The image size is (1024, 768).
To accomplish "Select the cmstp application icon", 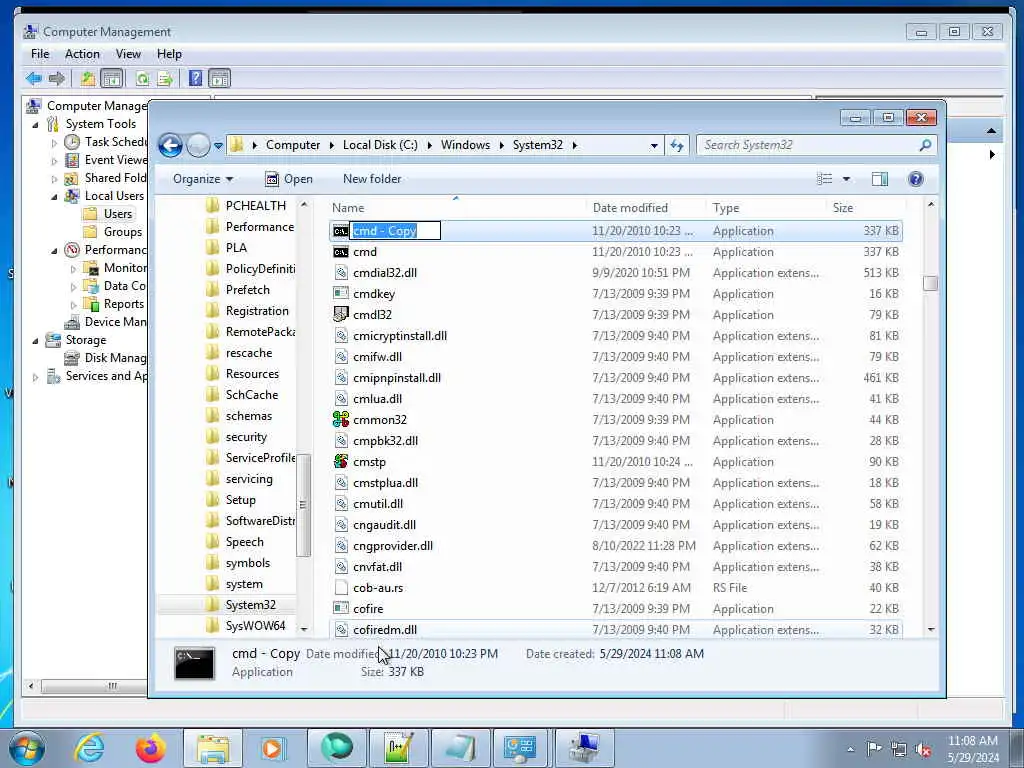I will pos(341,461).
